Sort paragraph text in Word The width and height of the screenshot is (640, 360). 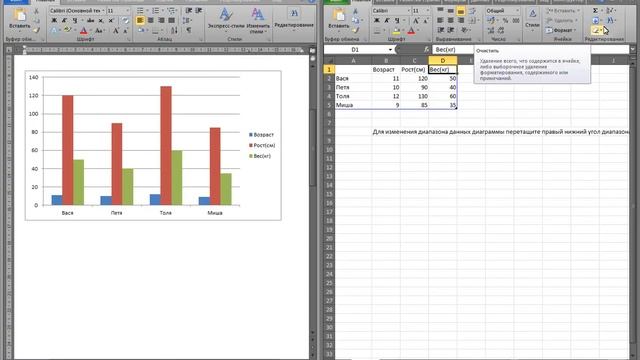(174, 31)
